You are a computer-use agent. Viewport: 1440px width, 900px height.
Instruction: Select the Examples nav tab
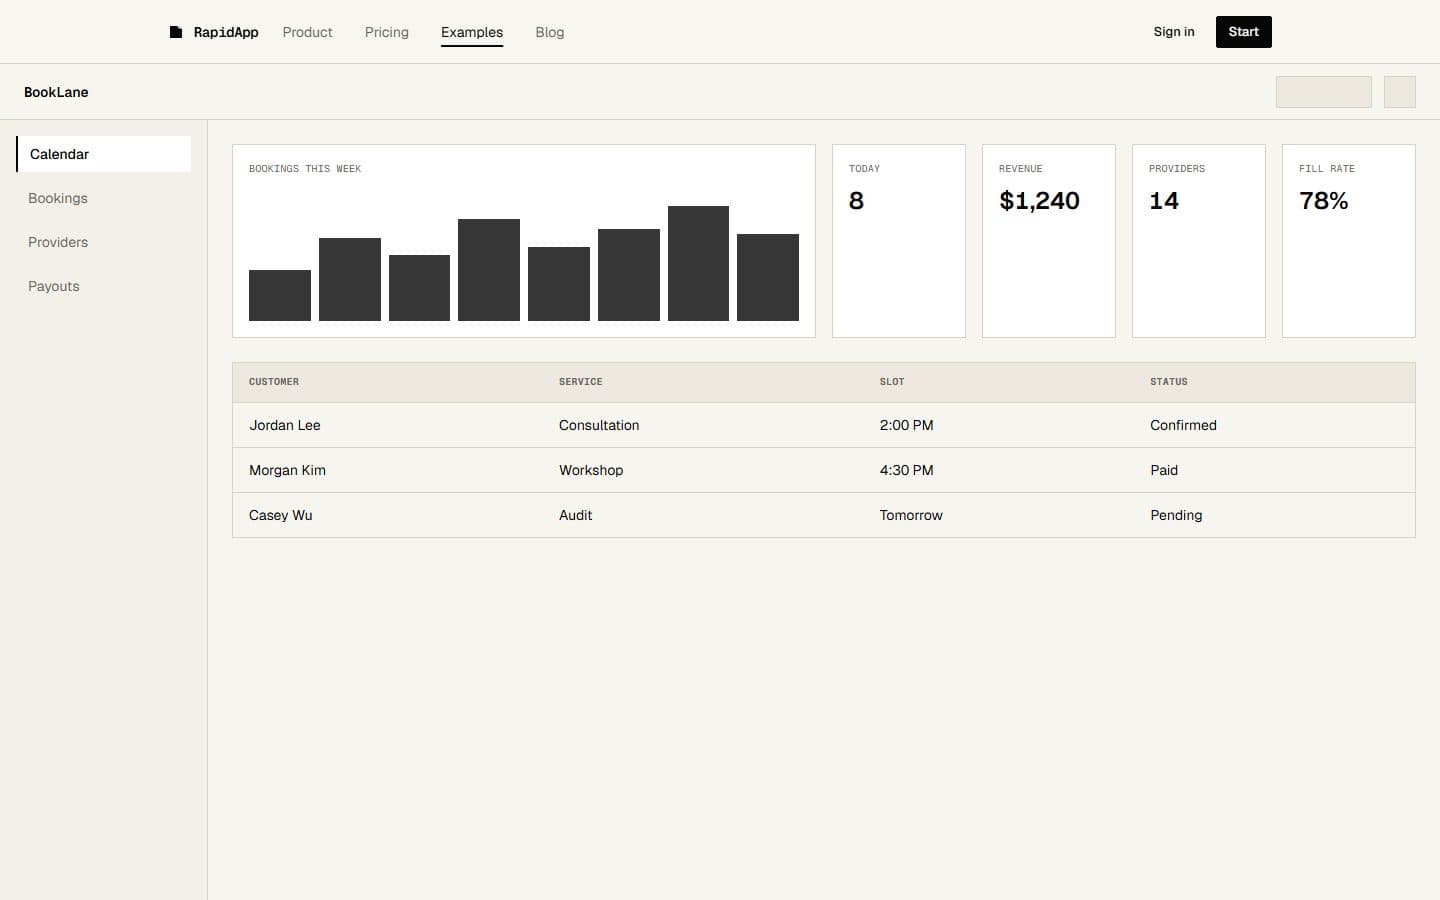472,32
